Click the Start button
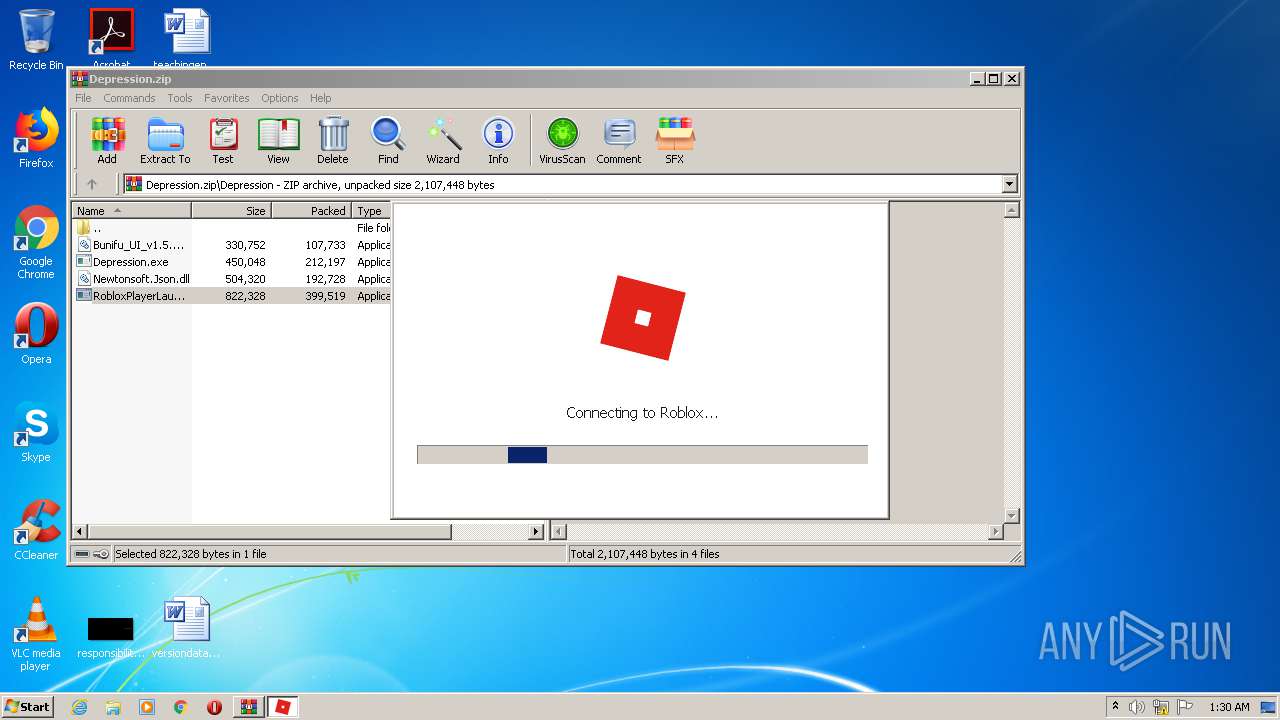Viewport: 1280px width, 720px height. coord(27,707)
